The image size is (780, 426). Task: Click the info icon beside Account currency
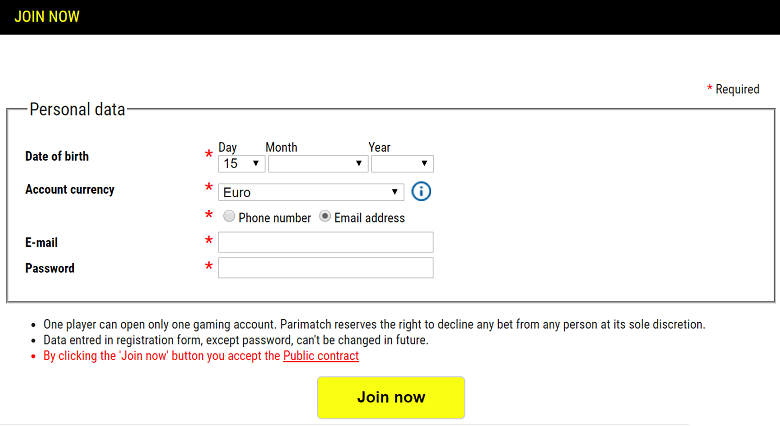pos(421,191)
